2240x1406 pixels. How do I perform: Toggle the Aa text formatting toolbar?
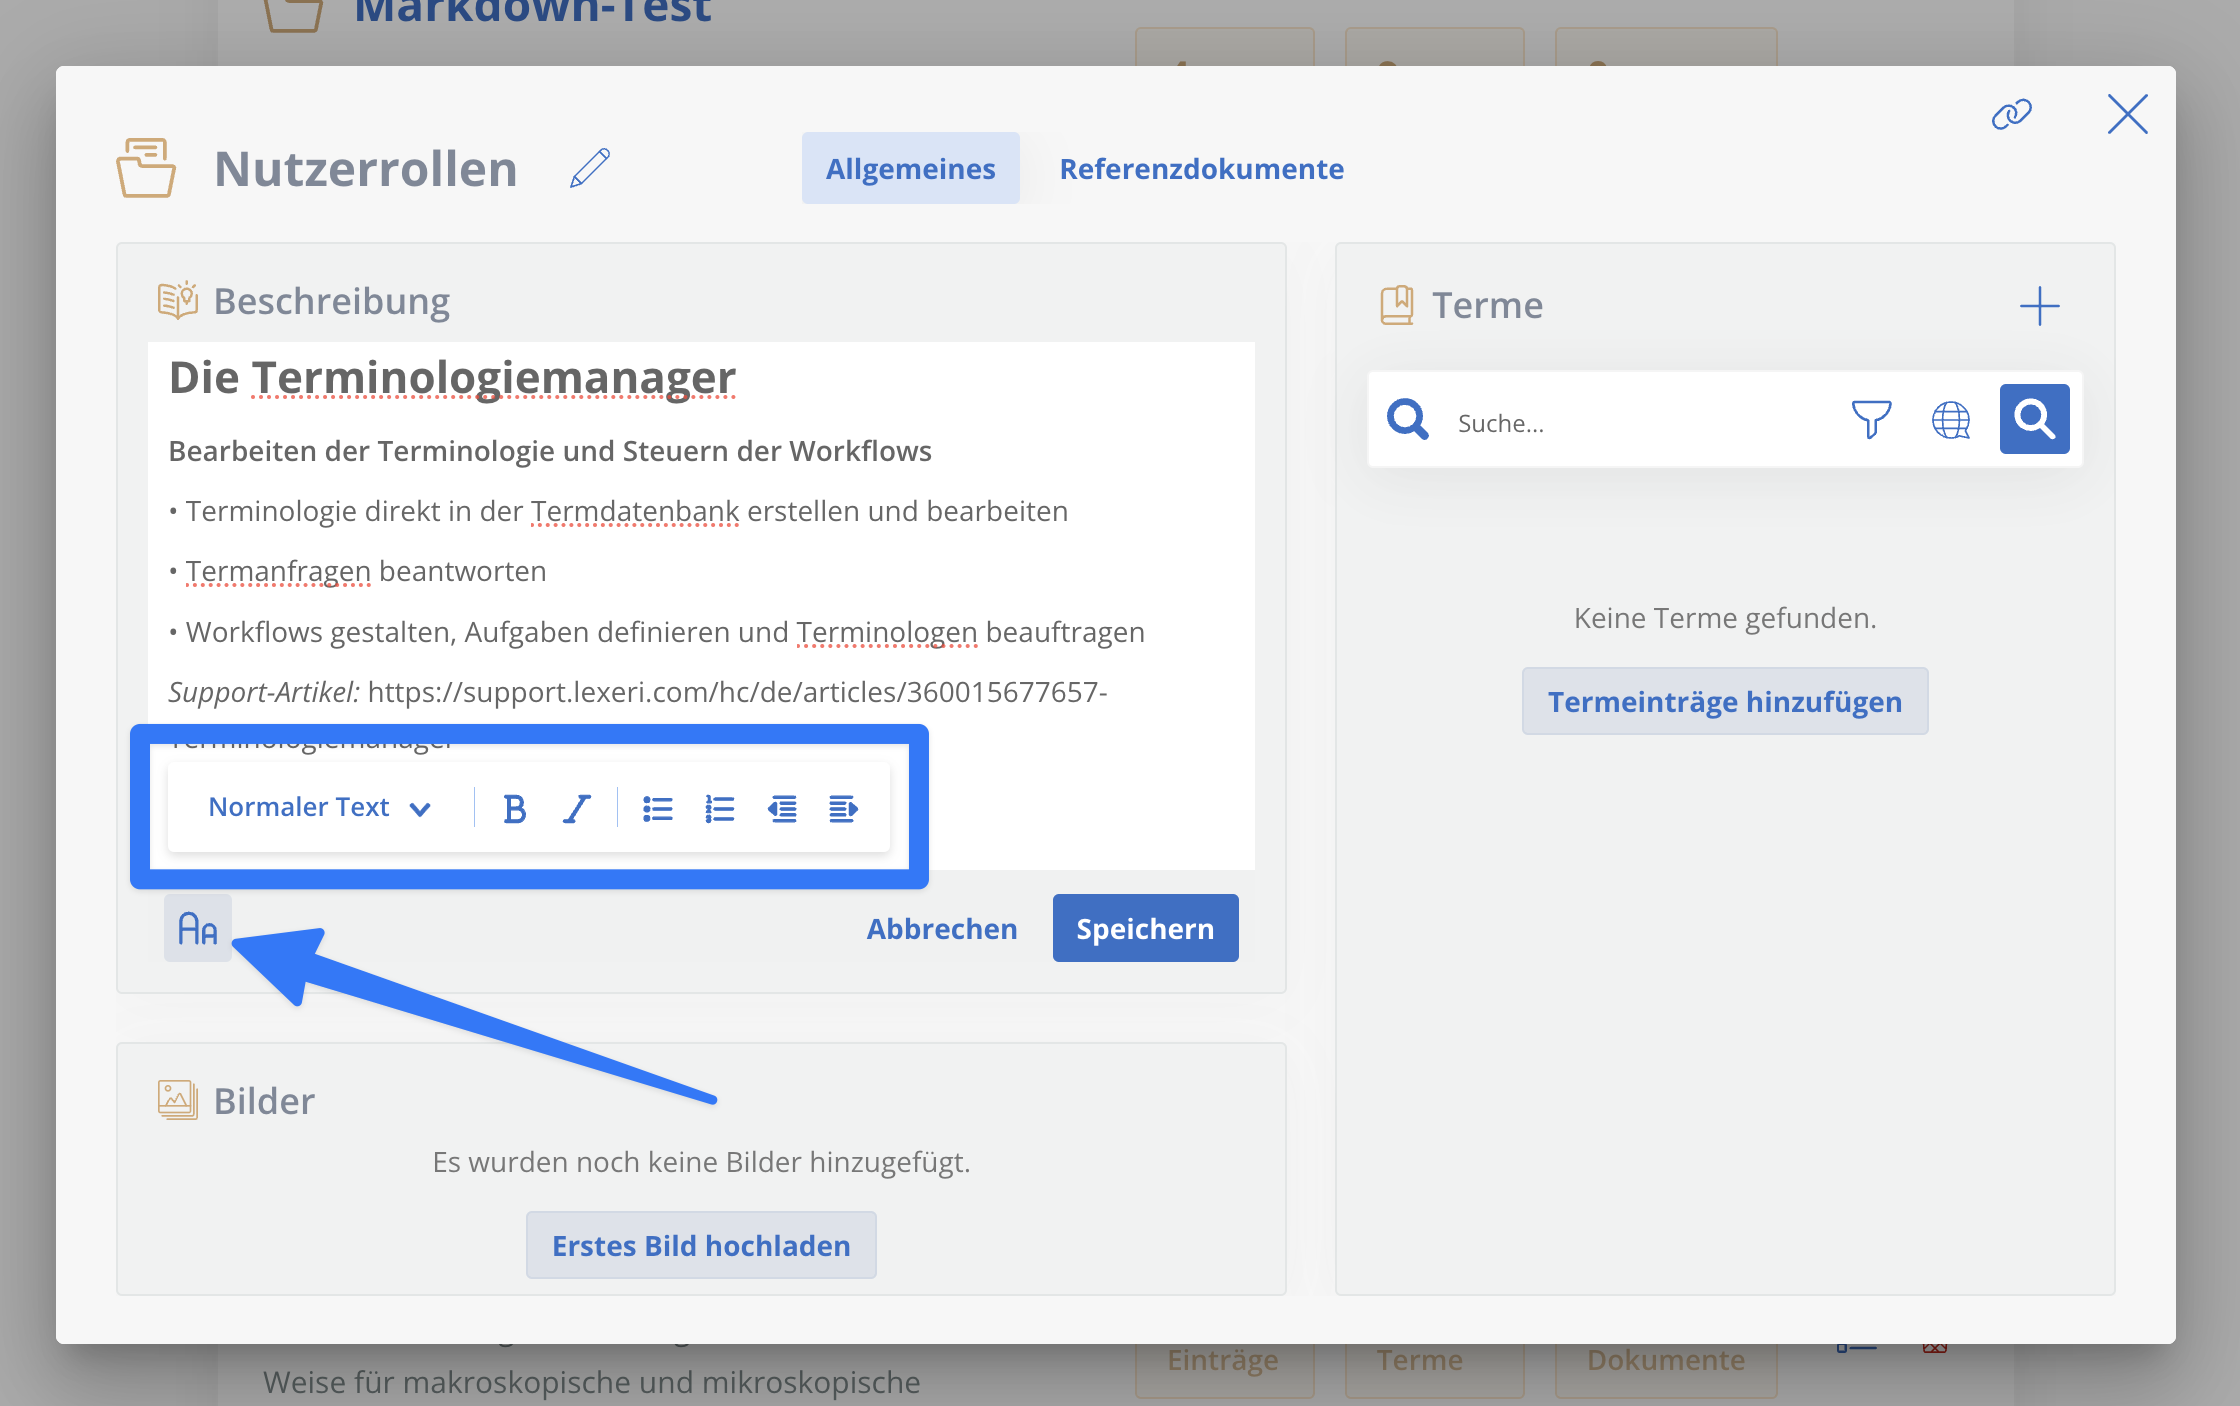pyautogui.click(x=198, y=928)
